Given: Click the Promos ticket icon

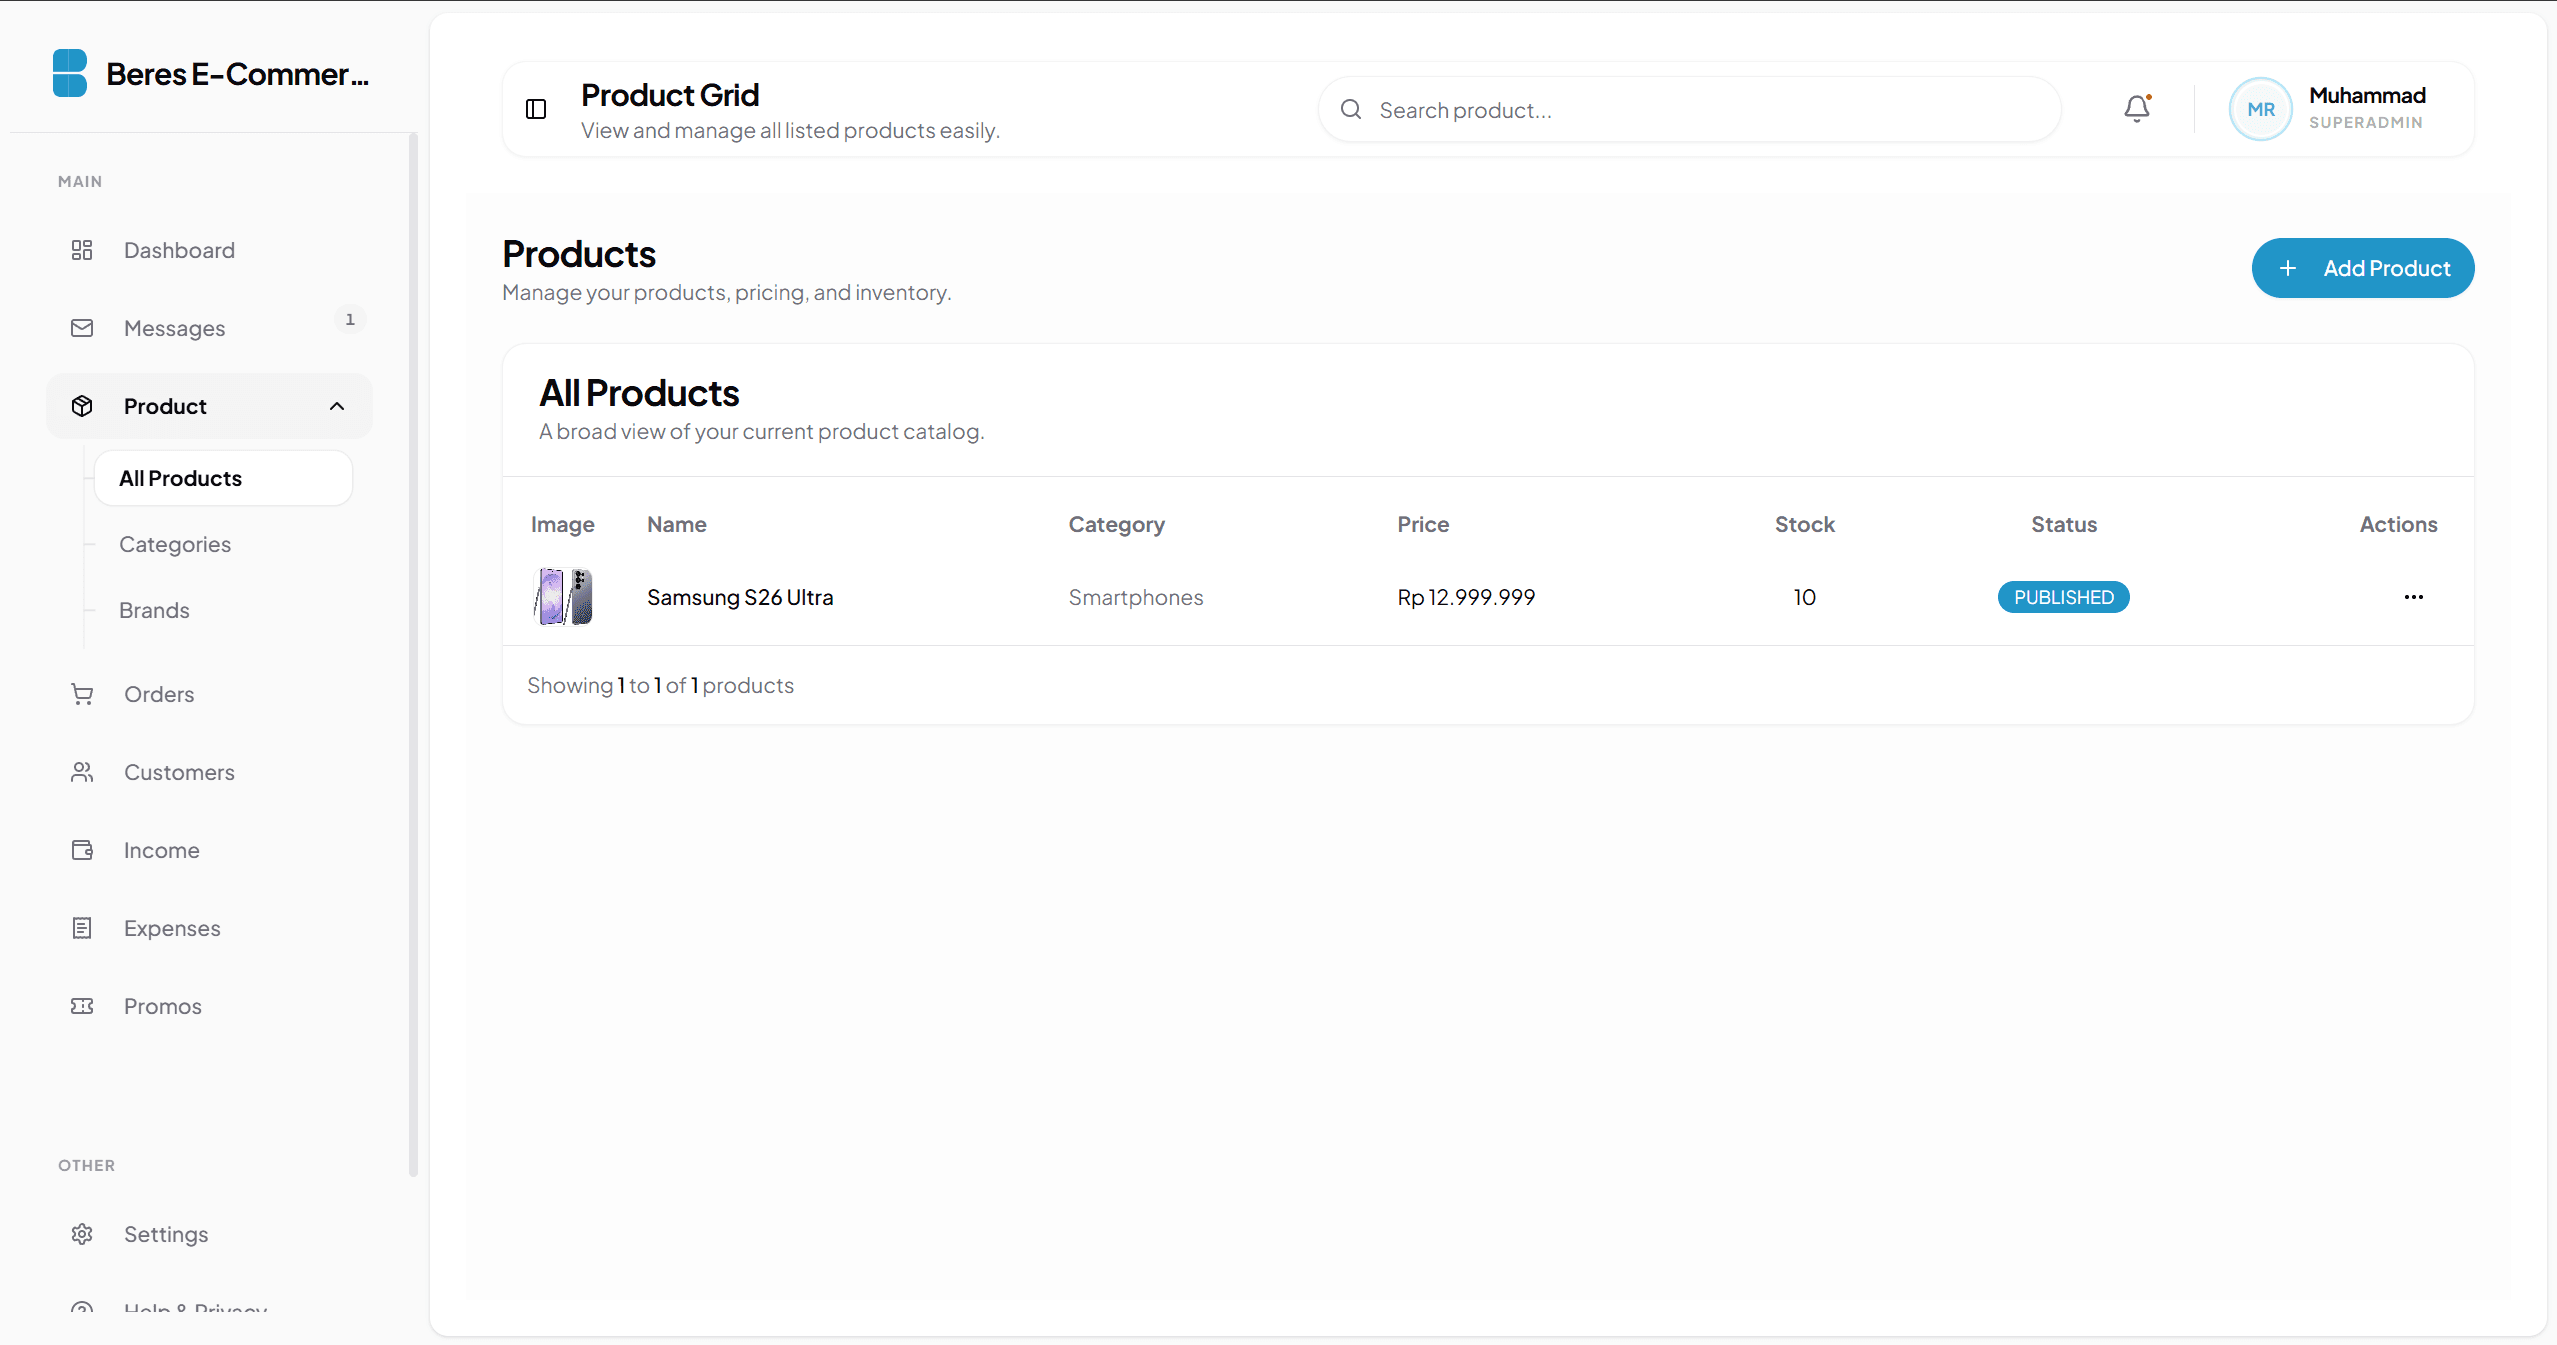Looking at the screenshot, I should [82, 1006].
